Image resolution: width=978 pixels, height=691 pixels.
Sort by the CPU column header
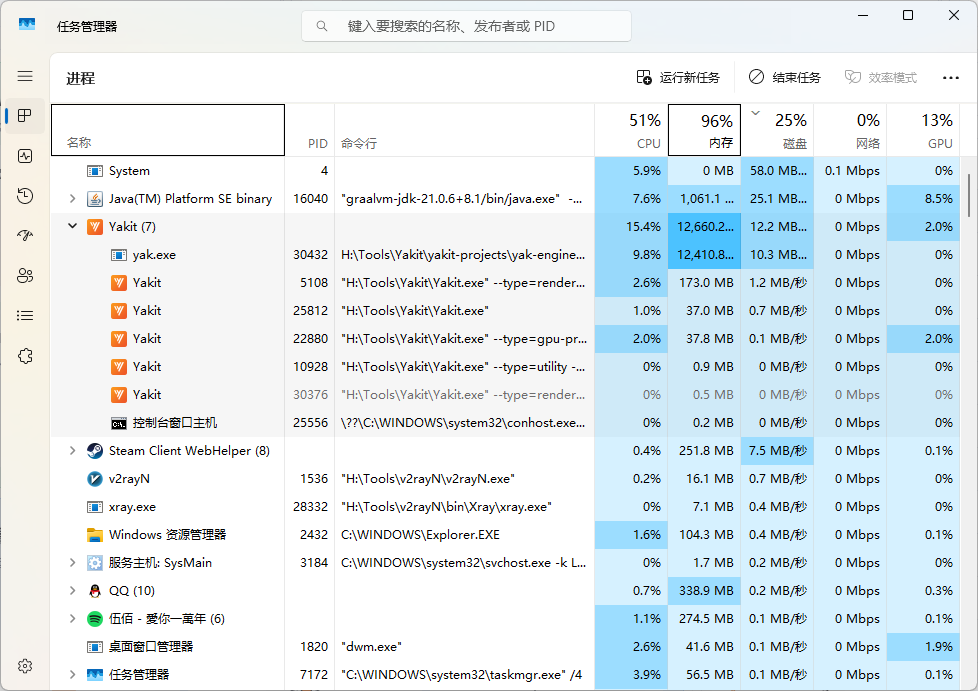(631, 130)
